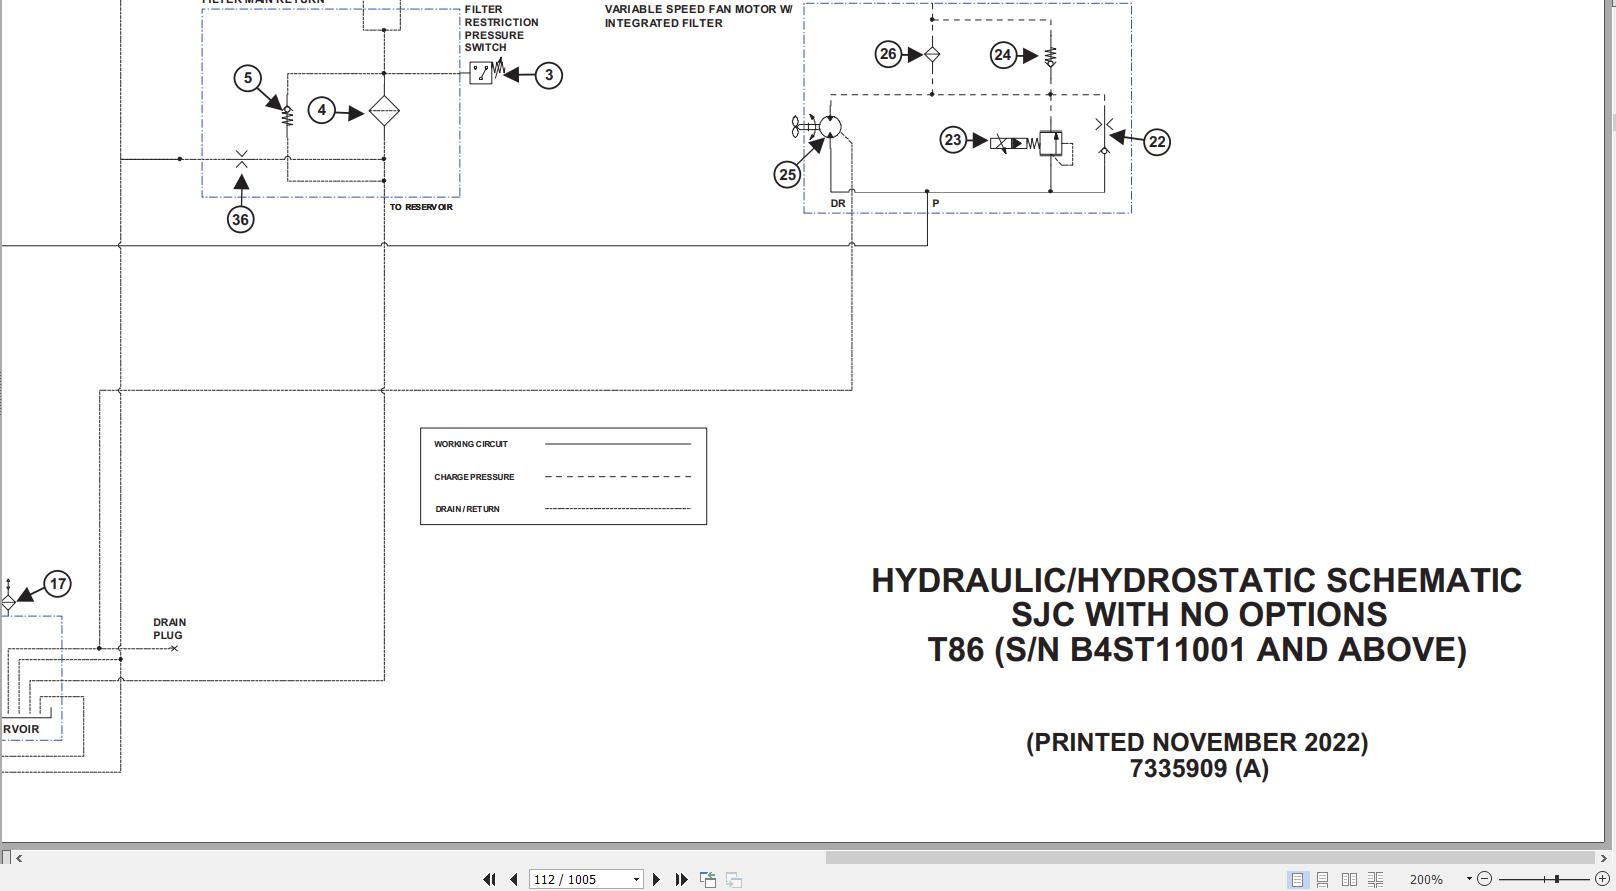This screenshot has height=891, width=1616.
Task: Click callout number 17 in schematic
Action: click(x=58, y=584)
